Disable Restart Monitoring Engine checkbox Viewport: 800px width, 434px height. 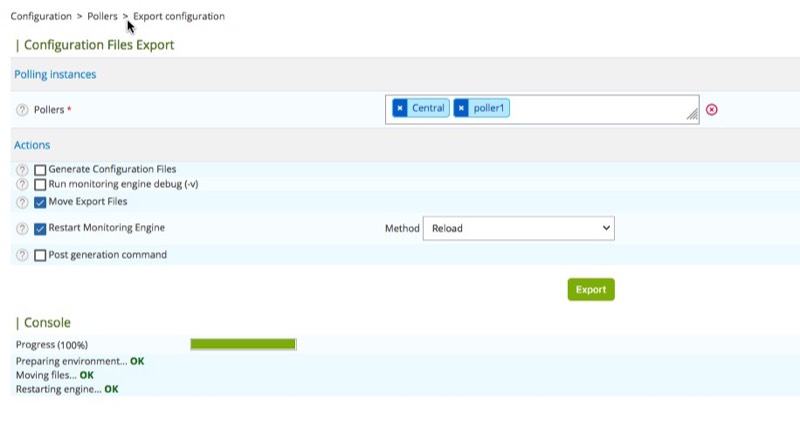[41, 228]
